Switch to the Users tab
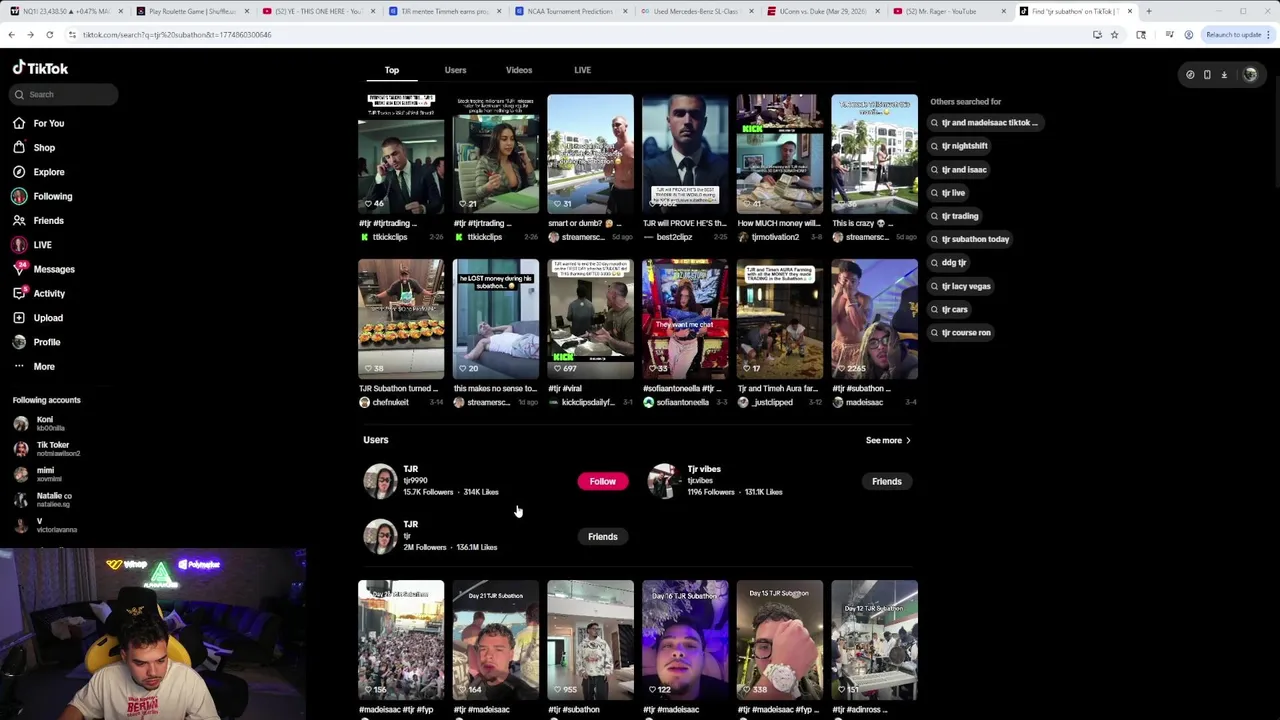 coord(455,70)
